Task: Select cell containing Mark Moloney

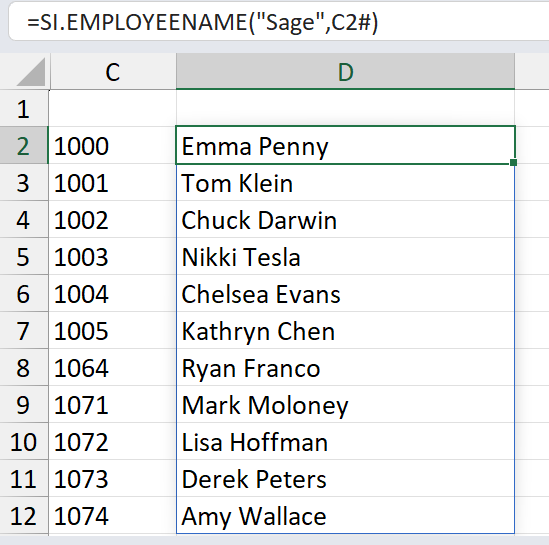Action: tap(346, 405)
